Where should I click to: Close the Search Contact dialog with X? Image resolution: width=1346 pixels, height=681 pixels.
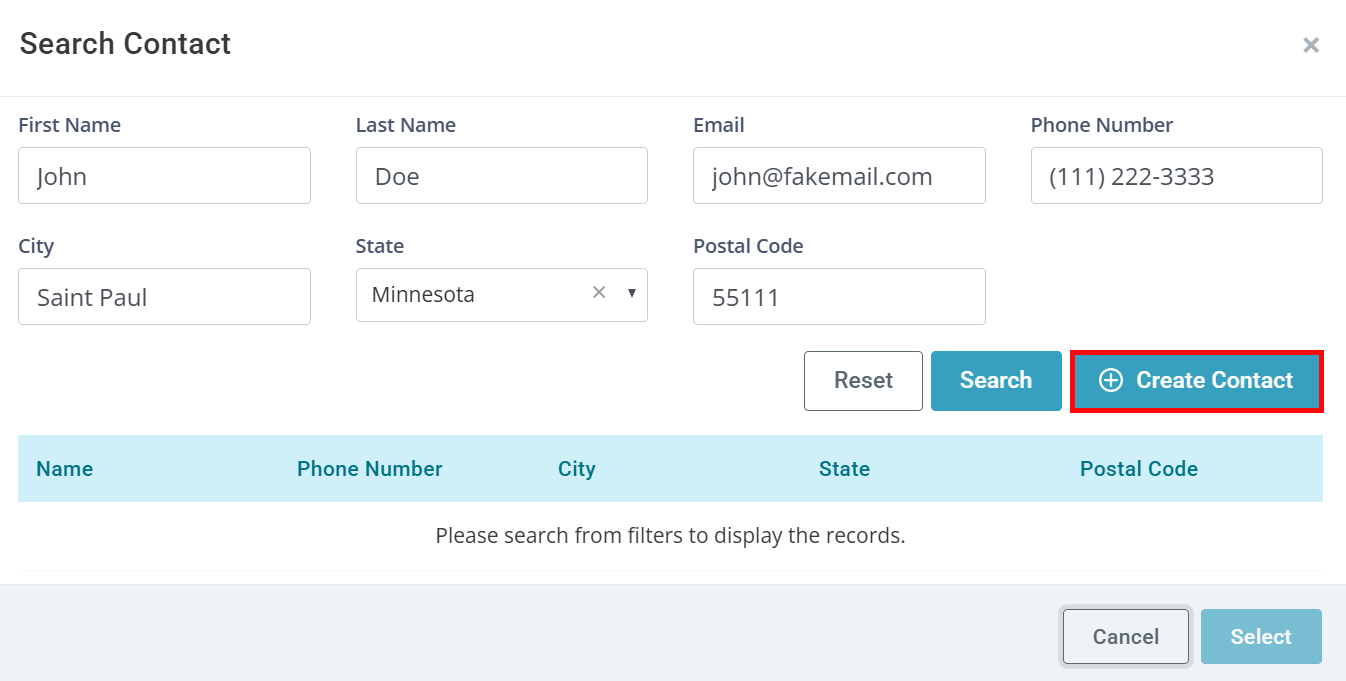coord(1311,45)
